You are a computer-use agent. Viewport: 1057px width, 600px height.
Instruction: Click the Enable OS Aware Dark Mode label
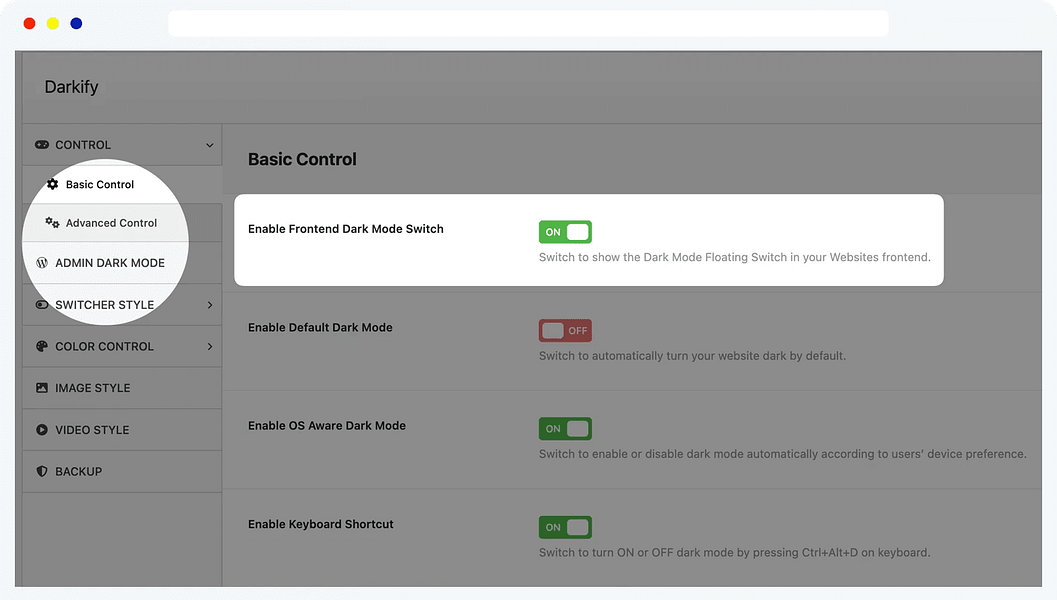[x=327, y=425]
